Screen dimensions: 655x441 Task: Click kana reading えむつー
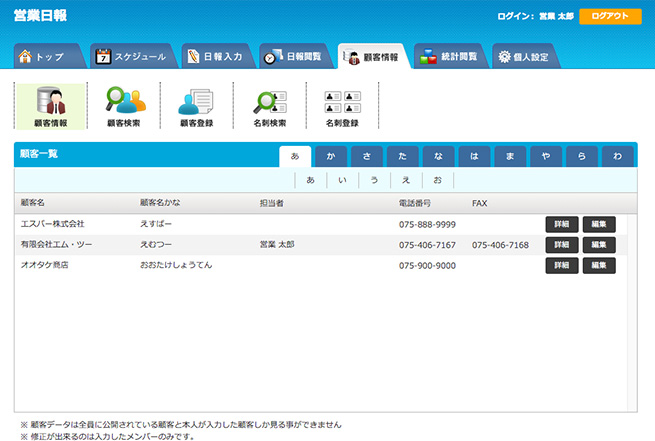156,244
